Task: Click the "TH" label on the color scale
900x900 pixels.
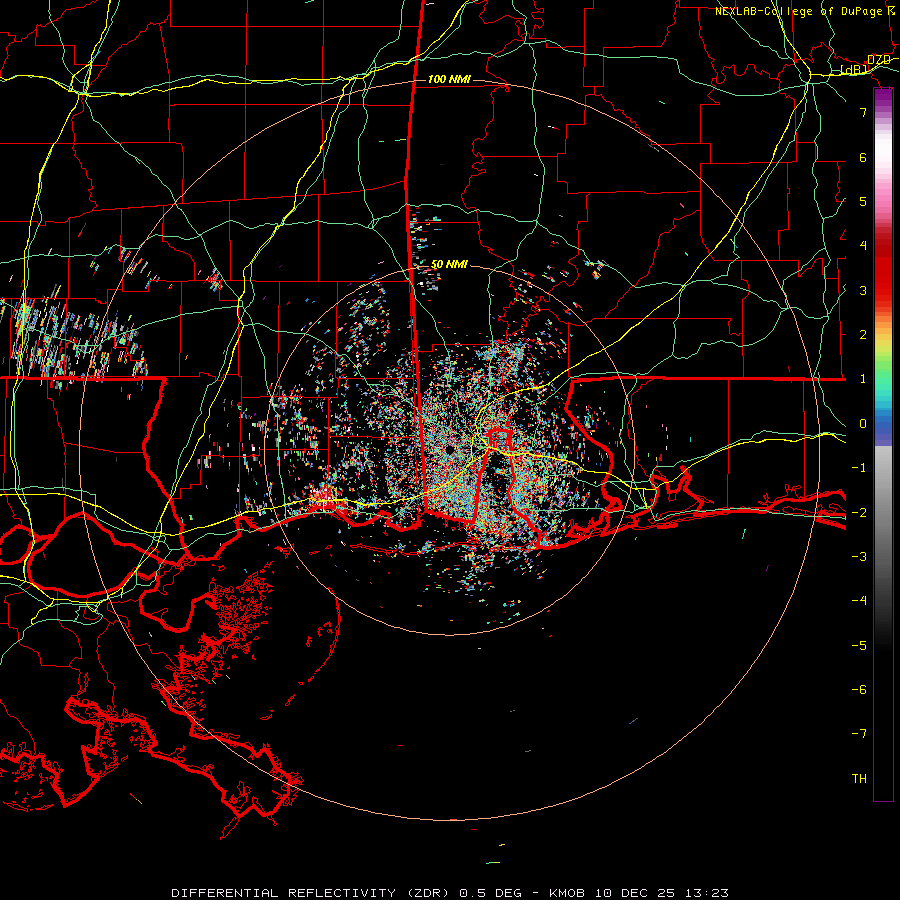Action: point(859,779)
